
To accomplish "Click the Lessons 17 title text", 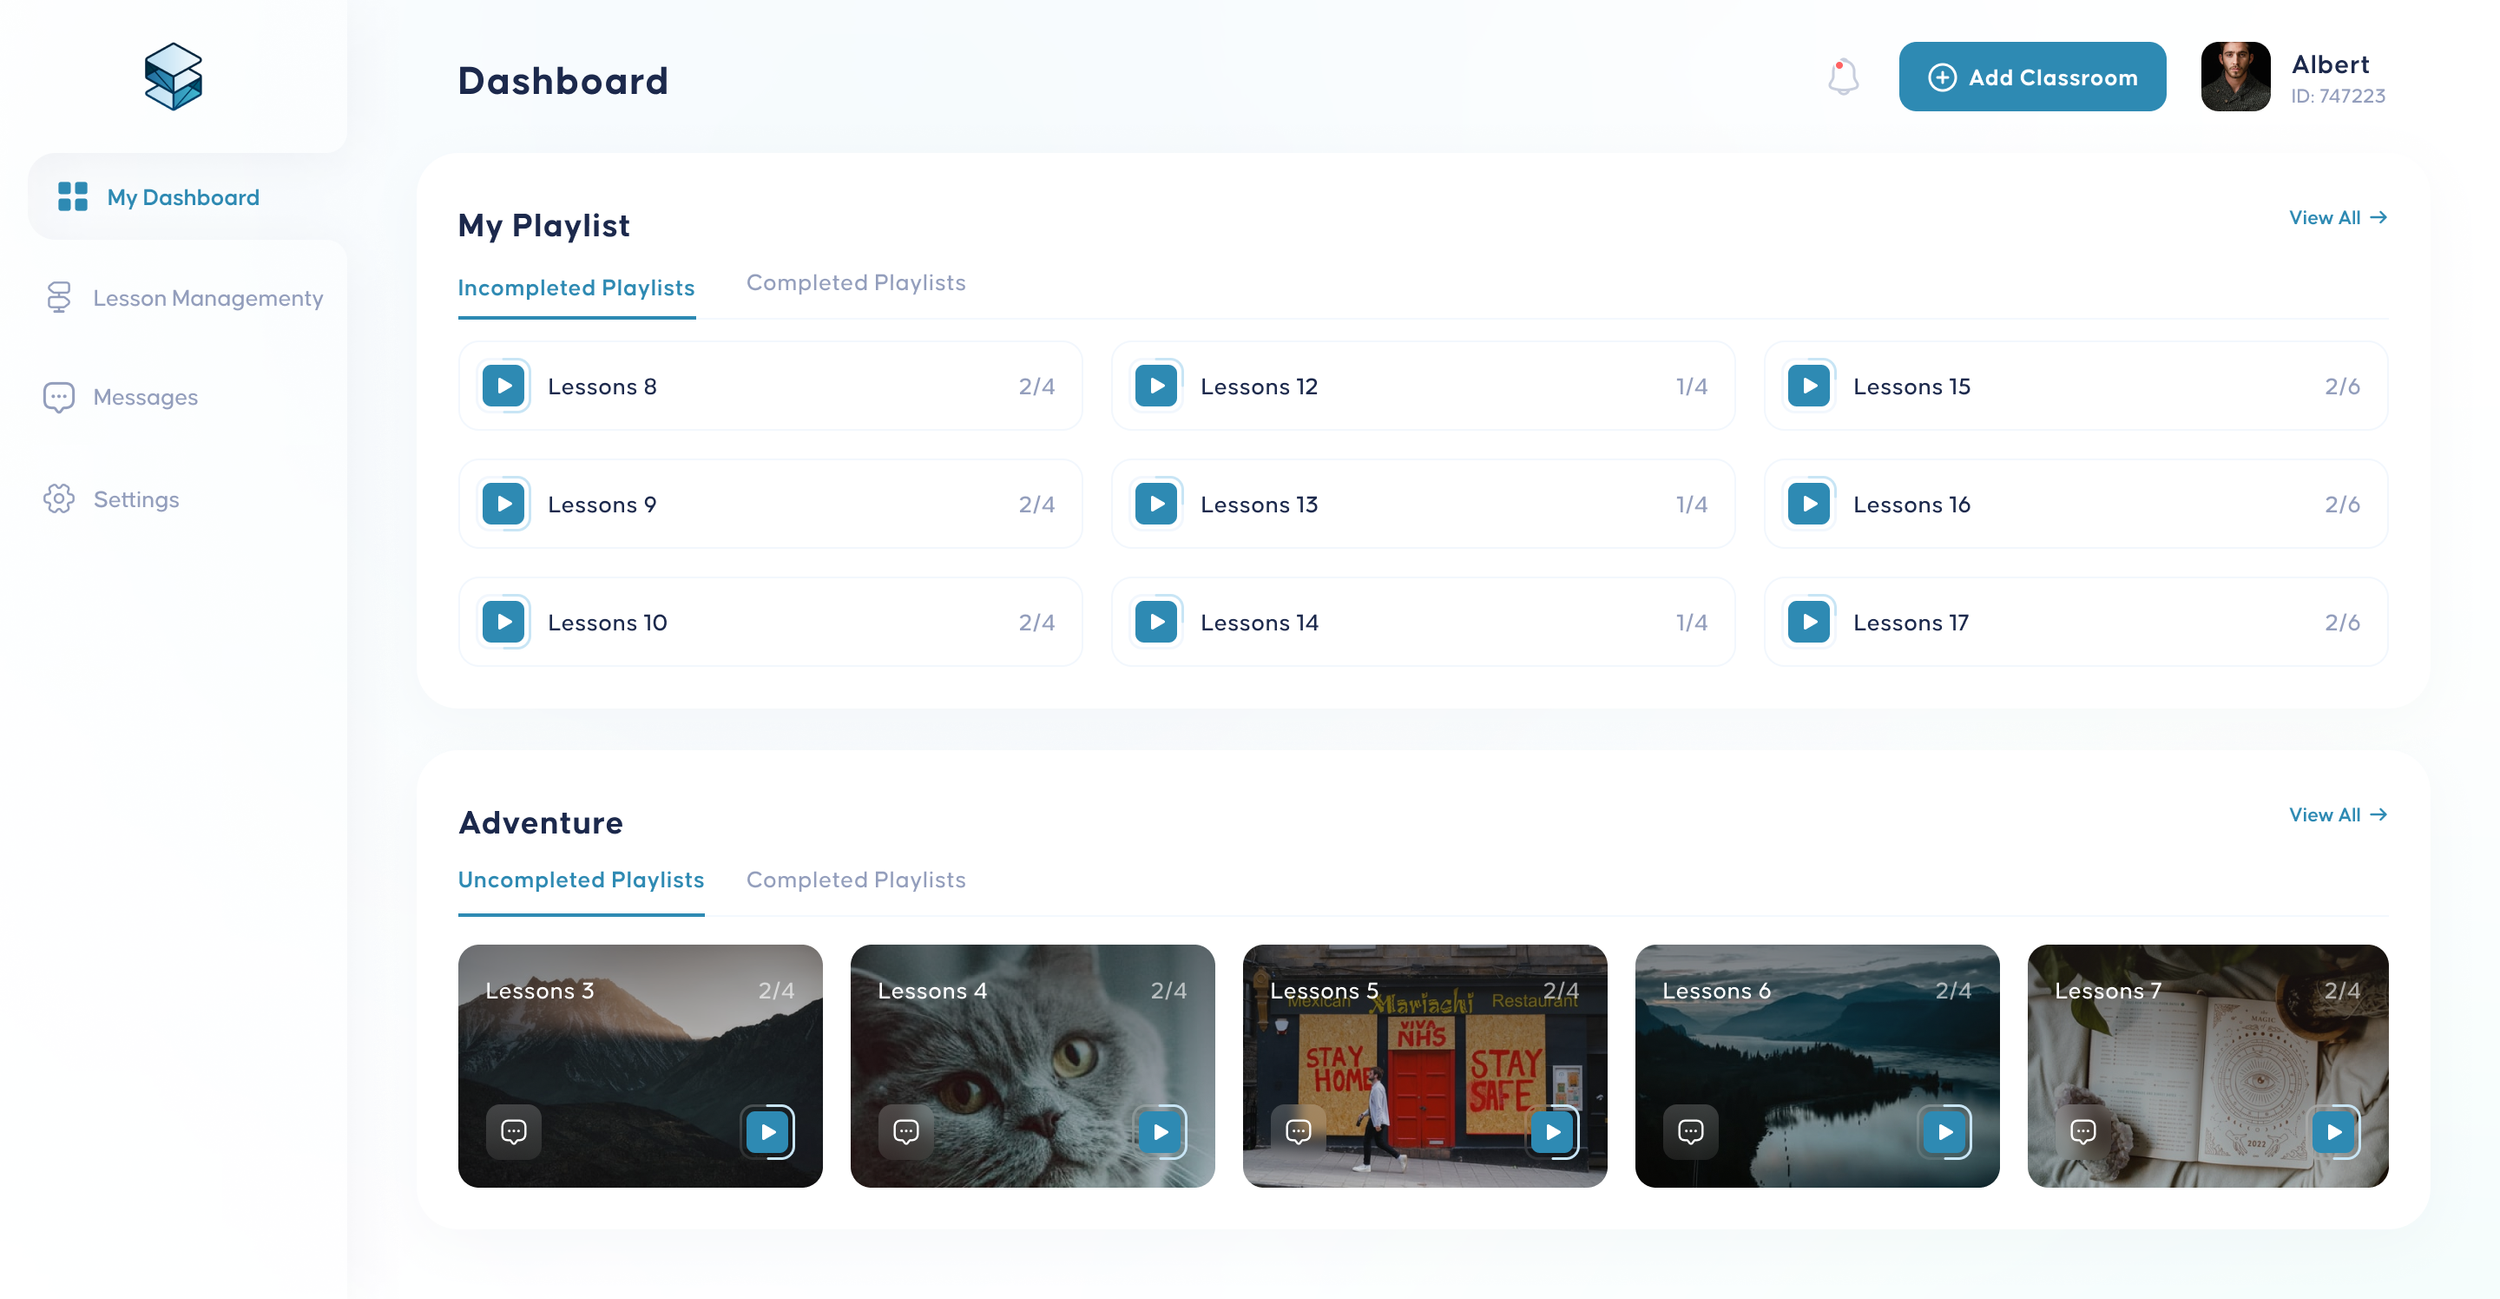I will click(1911, 623).
